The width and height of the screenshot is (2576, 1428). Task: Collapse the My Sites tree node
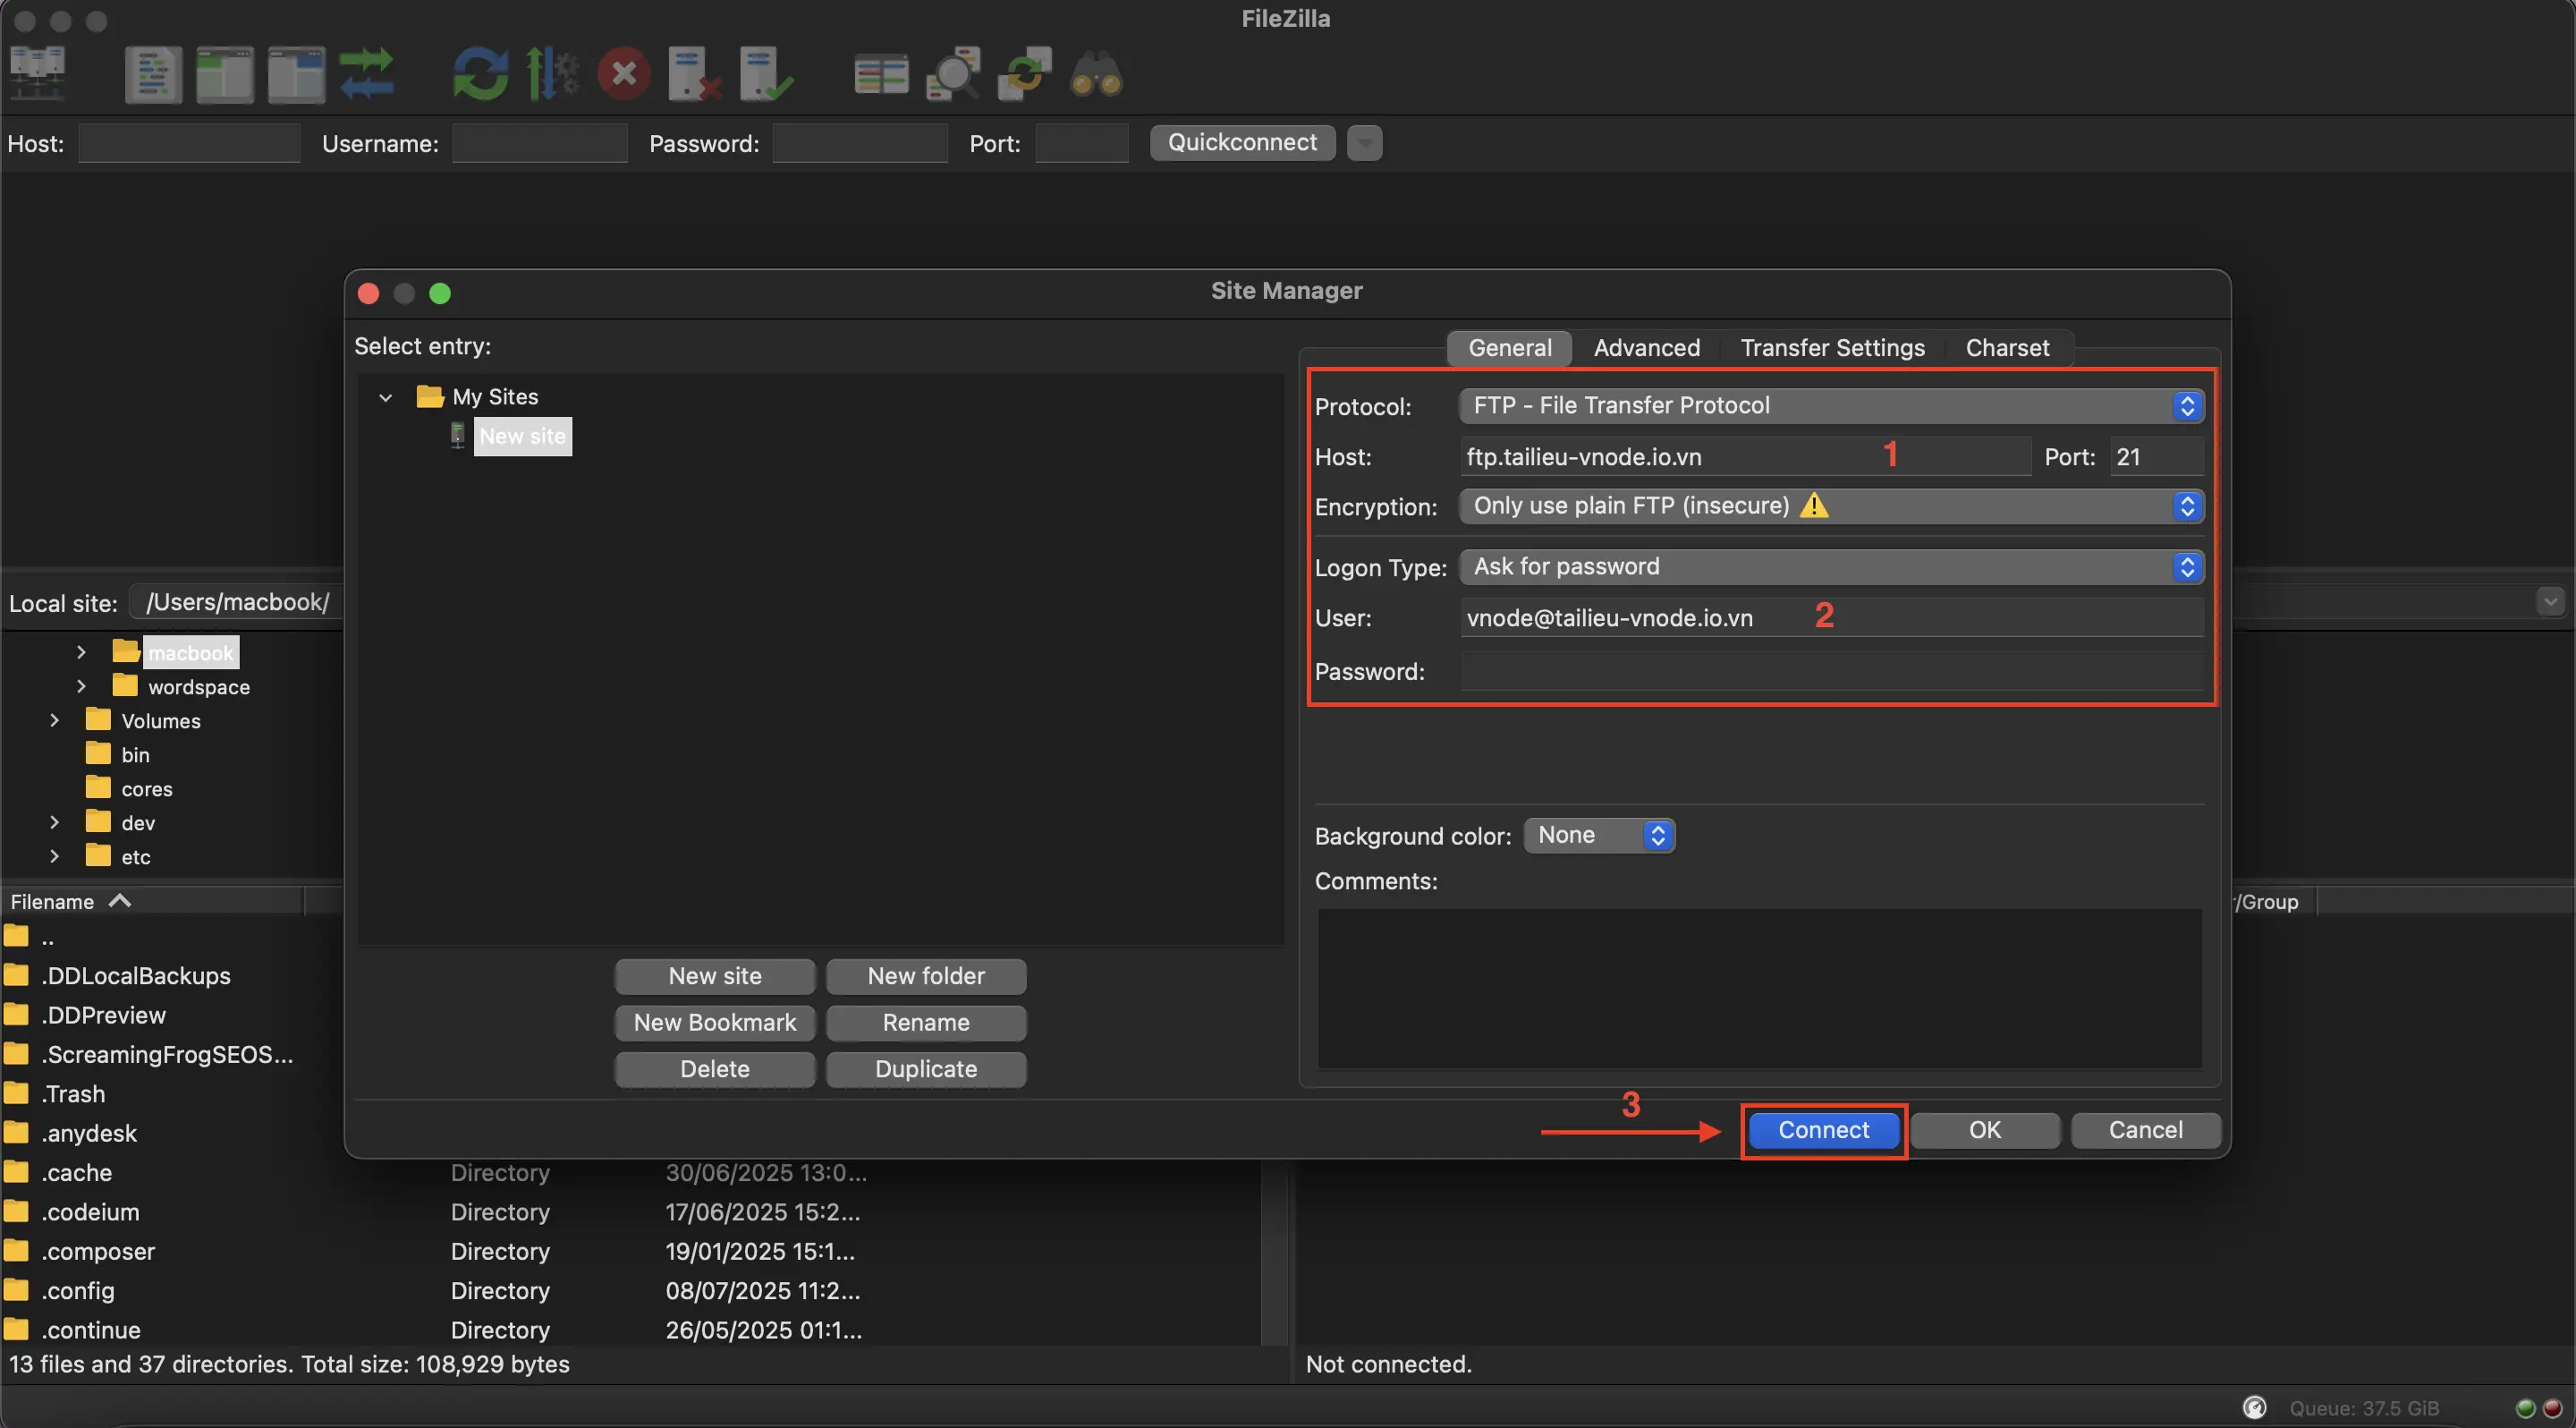(385, 398)
